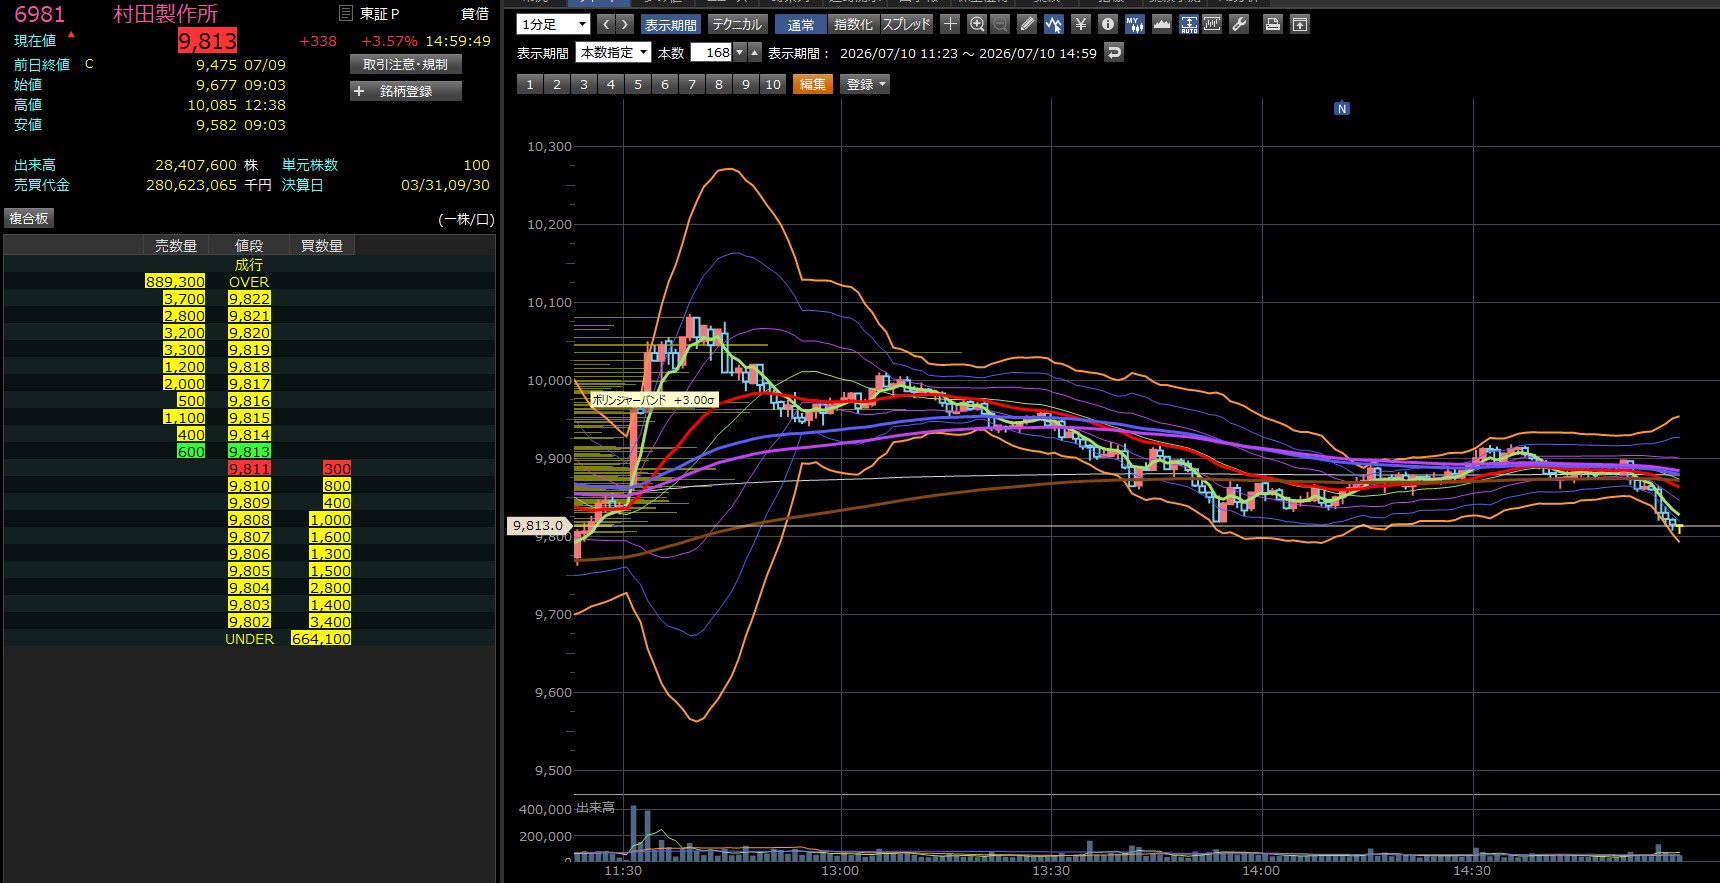Go to the next chart with right arrow
This screenshot has width=1720, height=883.
coord(625,24)
